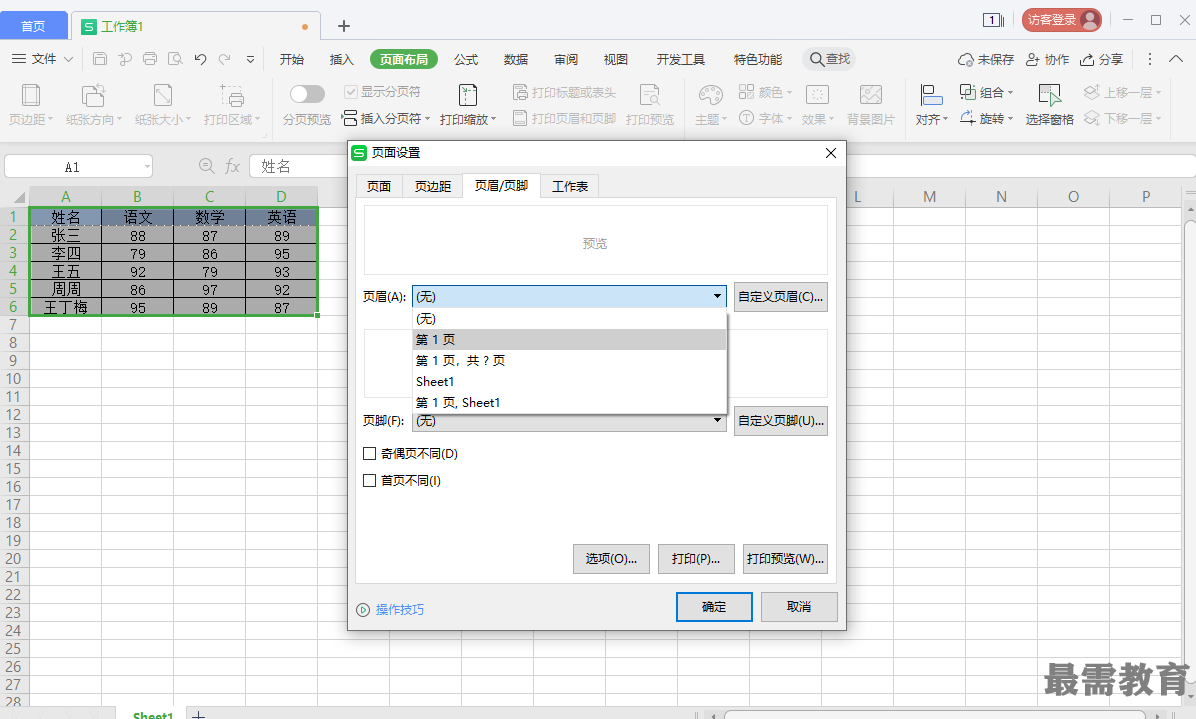Confirm dialog with 确定 button

[714, 607]
